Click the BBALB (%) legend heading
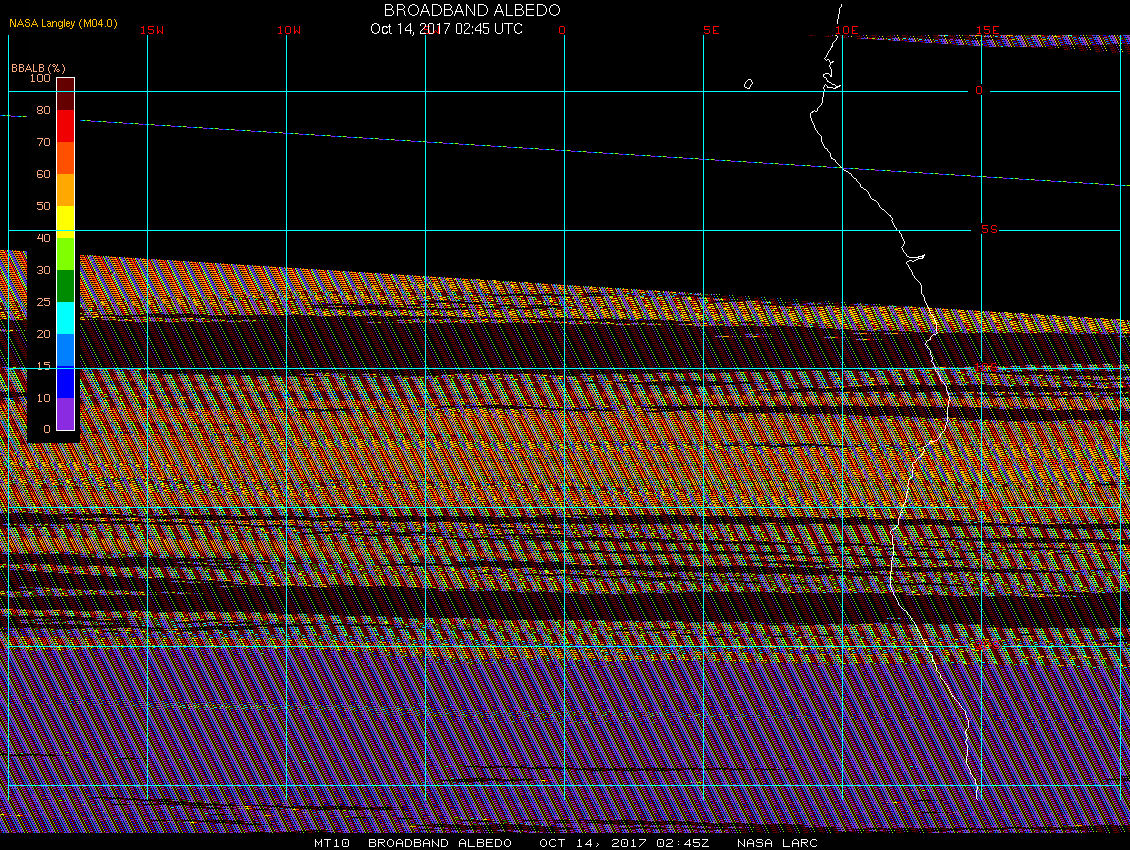This screenshot has width=1130, height=850. (38, 67)
